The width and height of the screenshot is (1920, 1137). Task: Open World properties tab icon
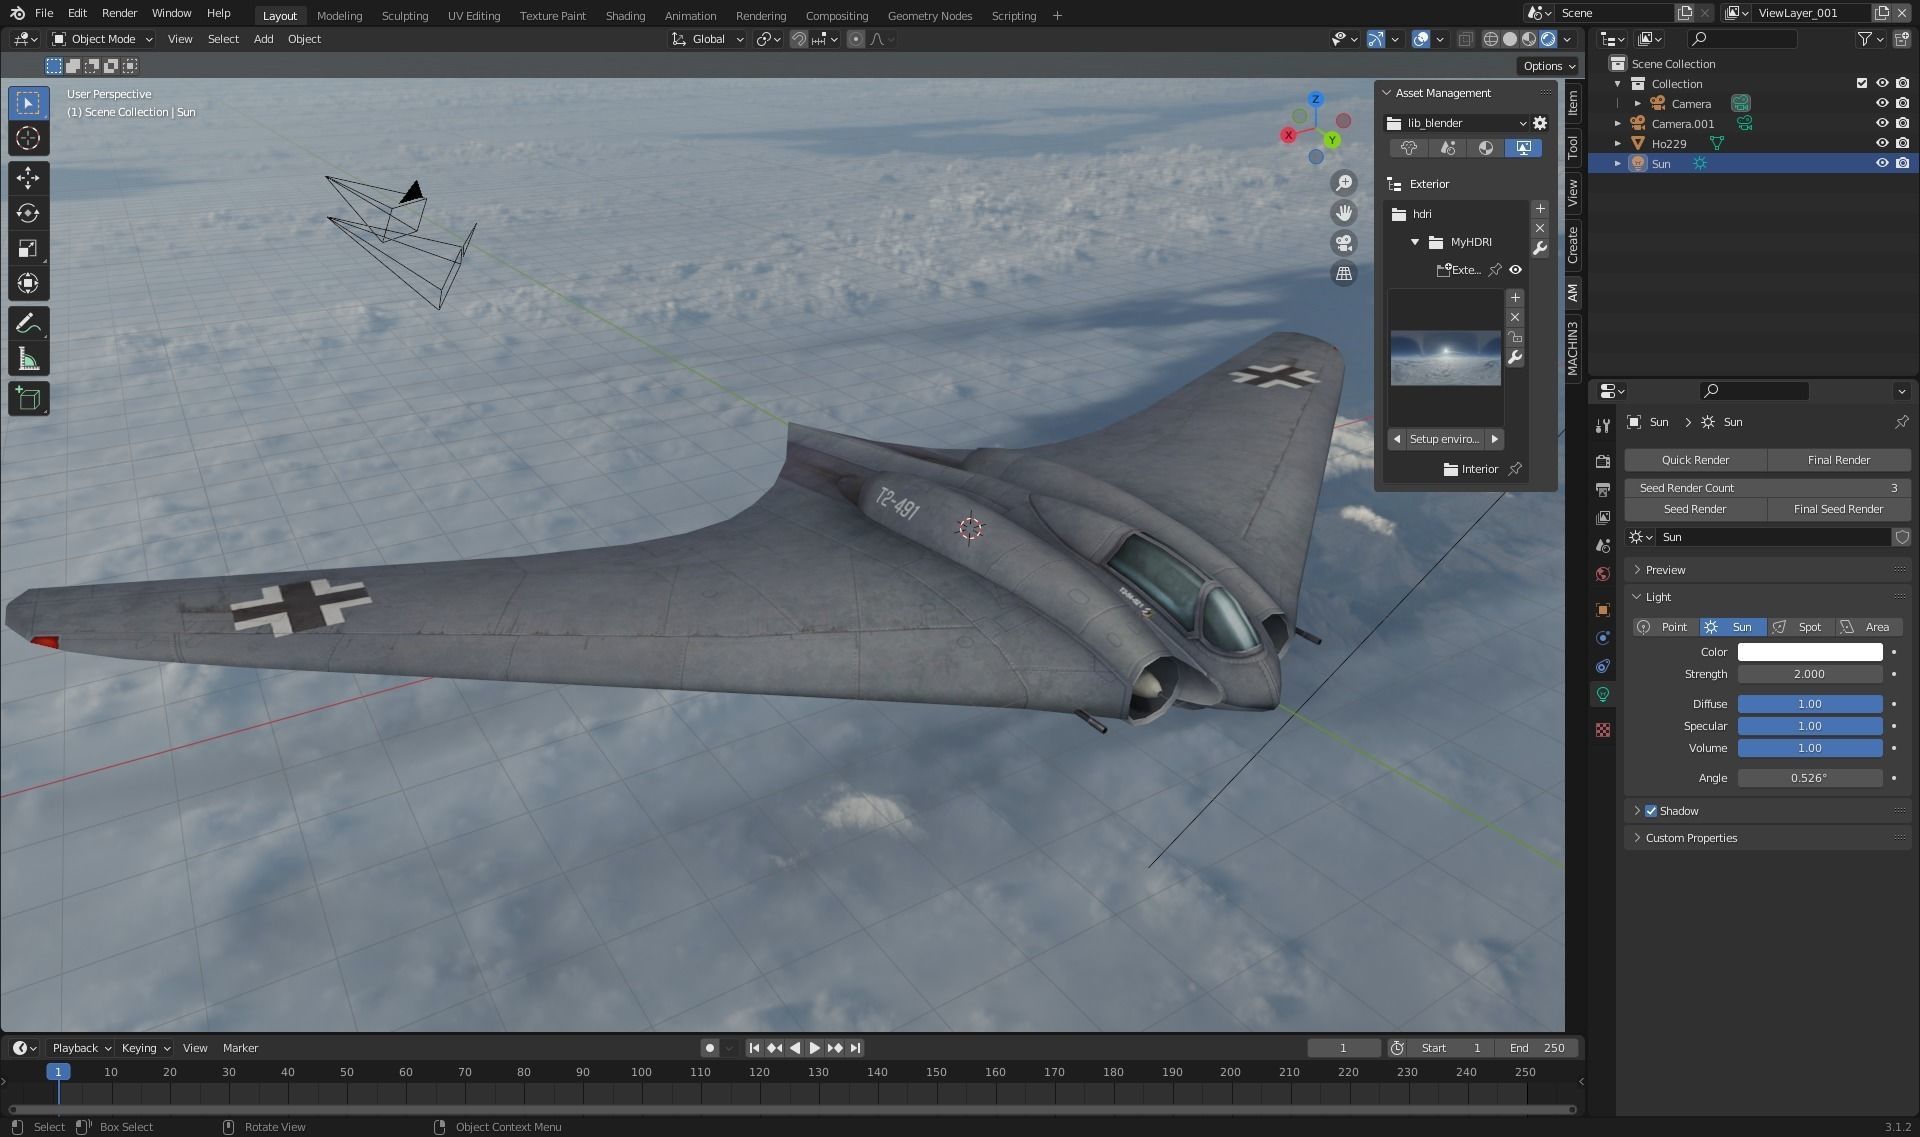tap(1603, 574)
